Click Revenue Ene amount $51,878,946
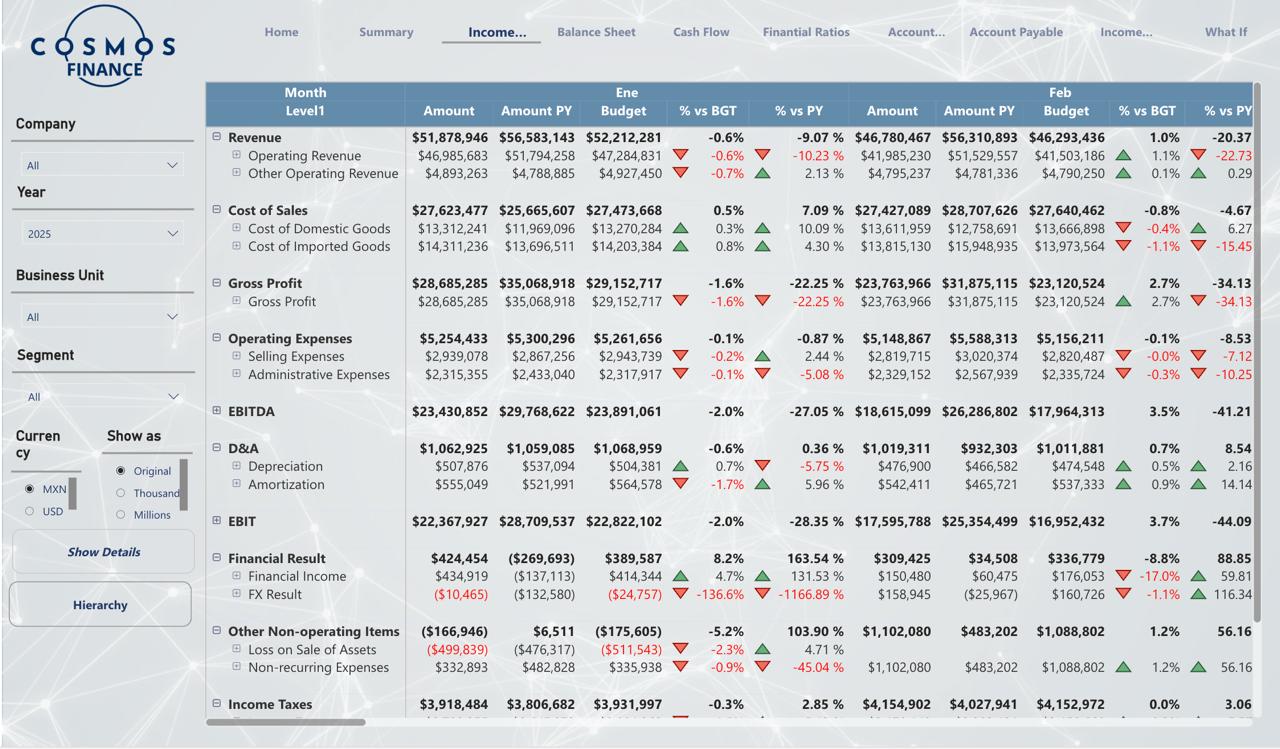The height and width of the screenshot is (749, 1280). point(450,137)
